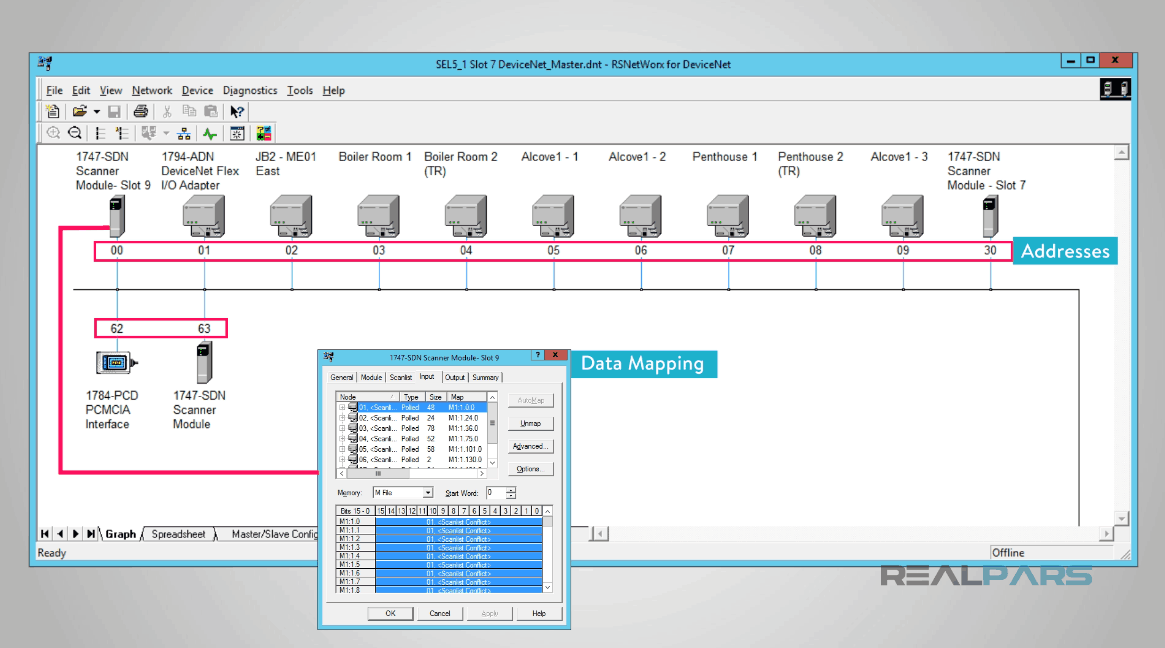Click the Save floppy disk icon
Screen dimensions: 1165x648
[114, 111]
